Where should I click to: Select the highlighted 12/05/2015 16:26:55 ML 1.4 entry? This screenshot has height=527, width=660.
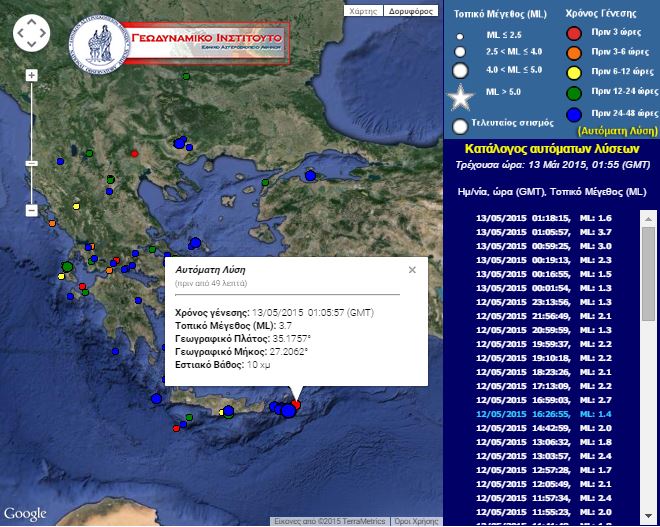(x=543, y=414)
